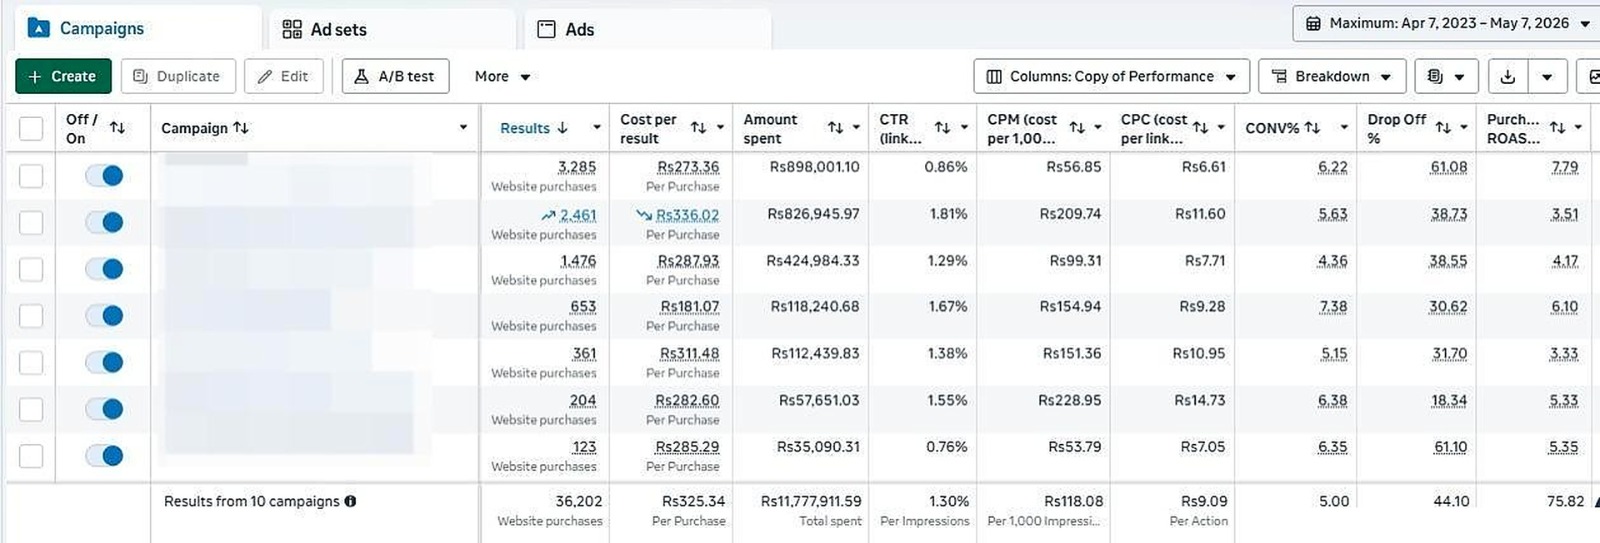Click the Rs898,001.10 amount spent cell
Image resolution: width=1600 pixels, height=543 pixels.
click(814, 167)
